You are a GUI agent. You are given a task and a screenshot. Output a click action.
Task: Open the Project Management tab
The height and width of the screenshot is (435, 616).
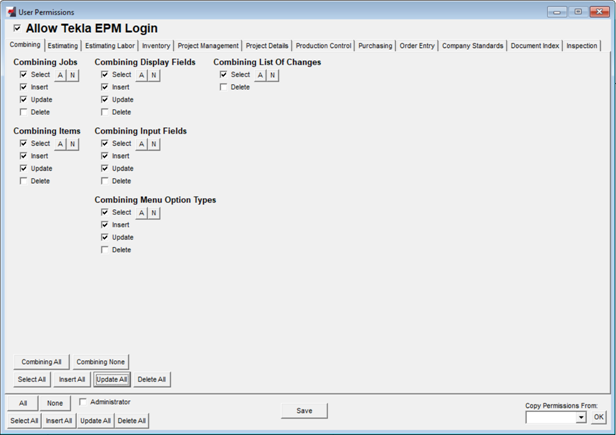click(208, 46)
